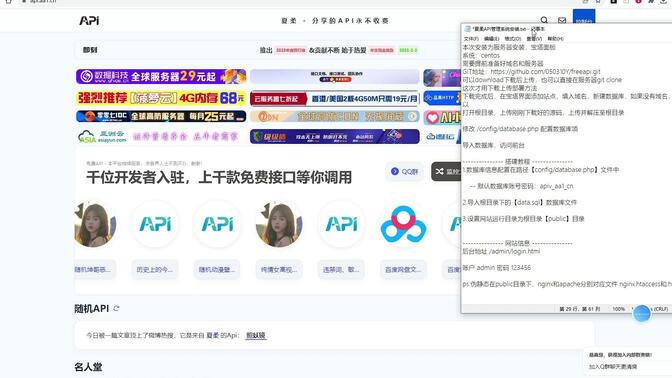Image resolution: width=672 pixels, height=378 pixels.
Task: Click the 账户 admin 密码 123456 line in Notepad
Action: pos(497,267)
